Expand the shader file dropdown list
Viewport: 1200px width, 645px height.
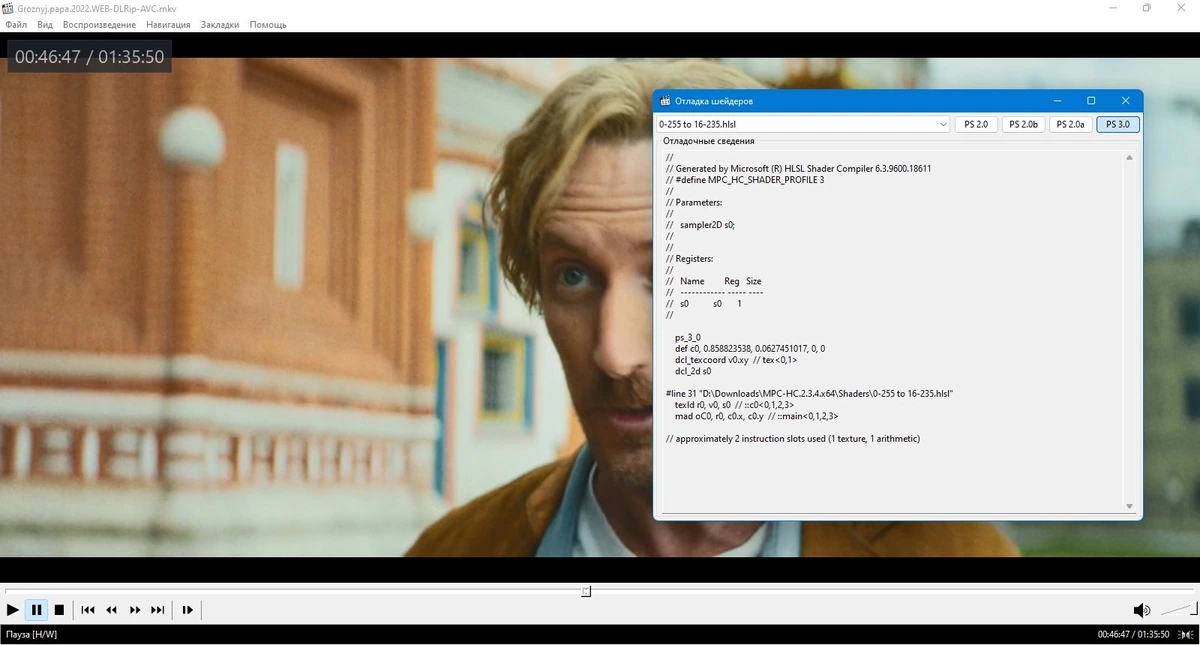(943, 125)
